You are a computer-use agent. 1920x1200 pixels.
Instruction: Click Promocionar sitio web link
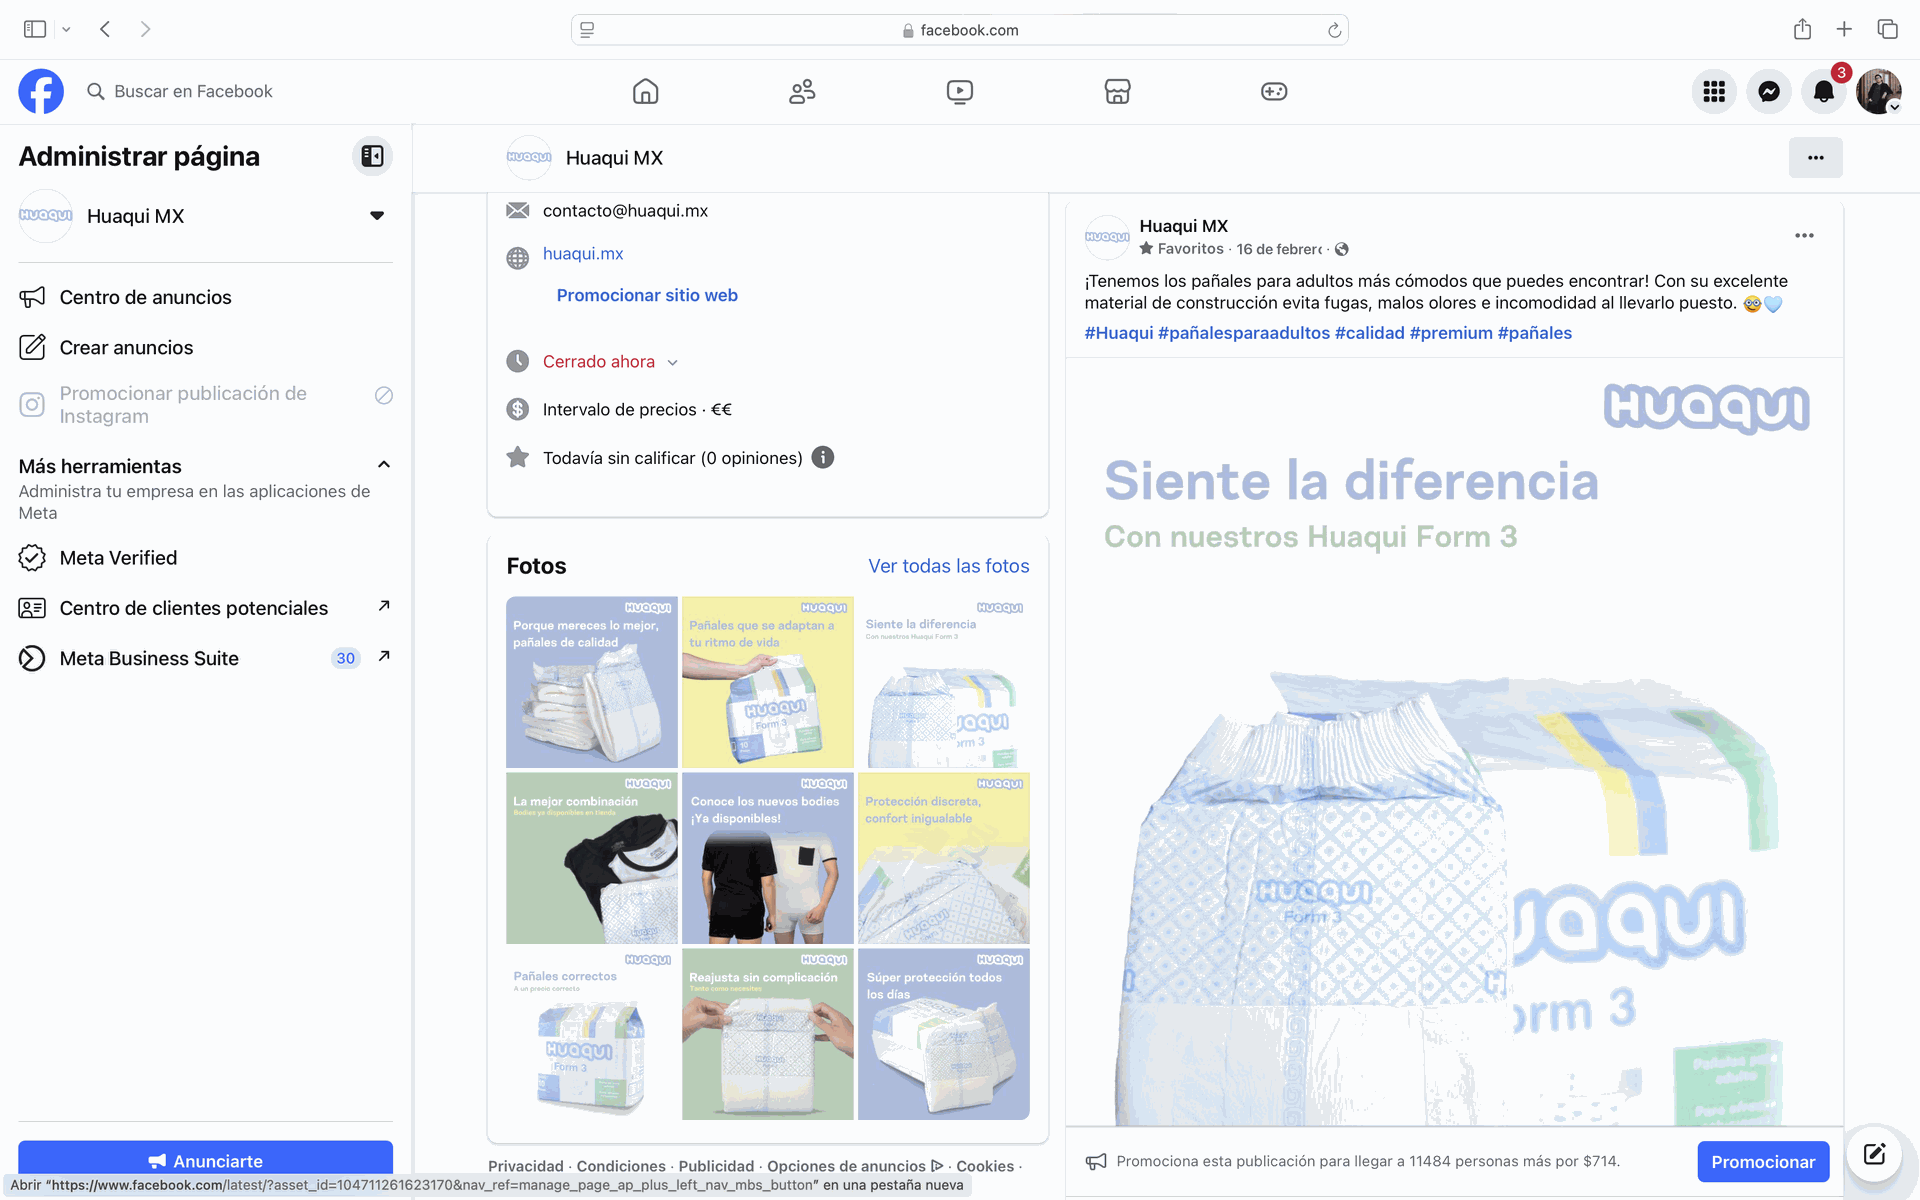point(647,295)
